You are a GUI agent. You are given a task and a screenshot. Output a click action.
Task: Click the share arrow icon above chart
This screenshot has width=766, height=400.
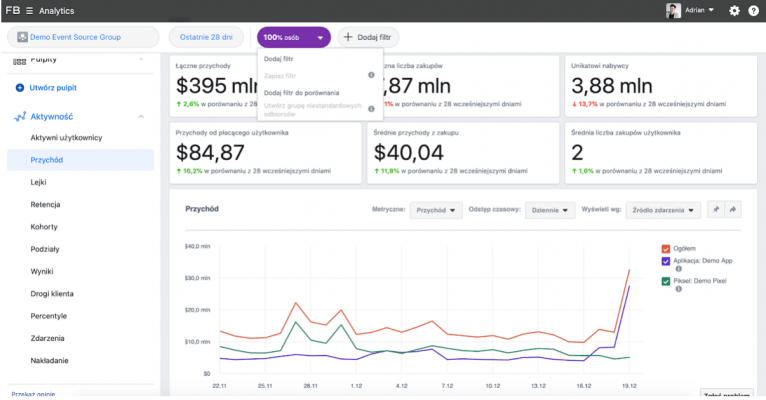(732, 210)
